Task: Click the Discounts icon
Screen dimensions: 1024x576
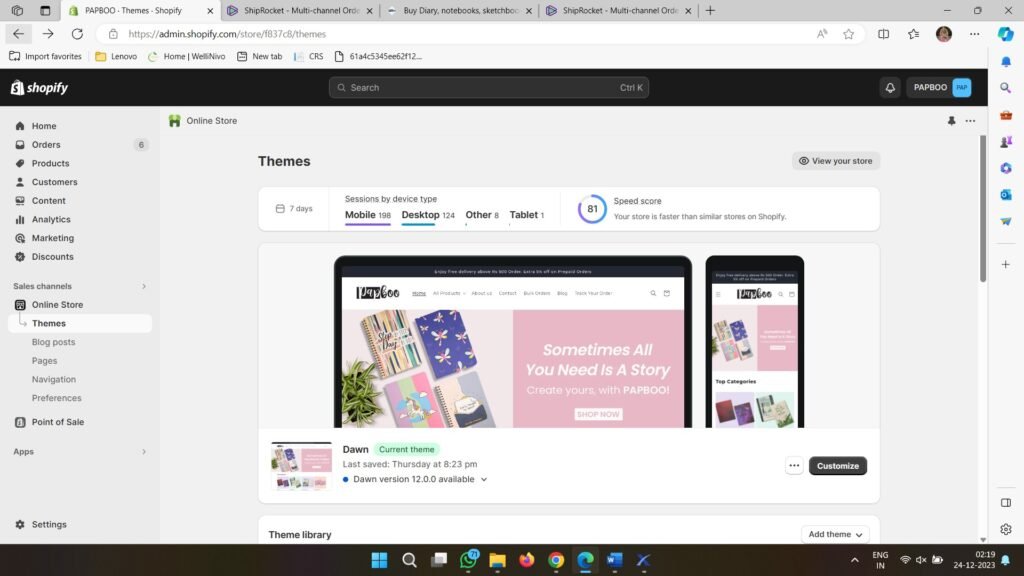Action: 20,257
